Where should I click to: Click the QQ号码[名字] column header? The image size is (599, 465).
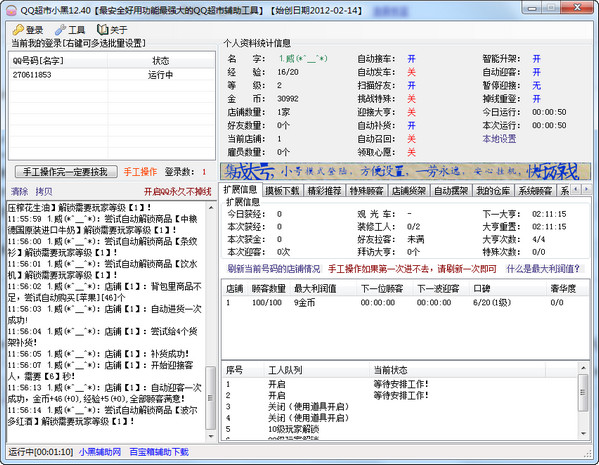coord(58,61)
